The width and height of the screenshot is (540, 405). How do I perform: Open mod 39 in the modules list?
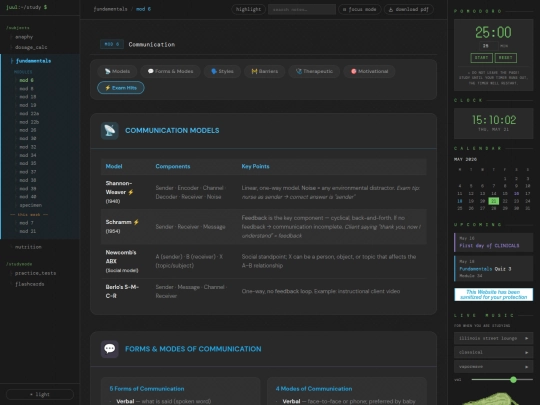tap(28, 189)
